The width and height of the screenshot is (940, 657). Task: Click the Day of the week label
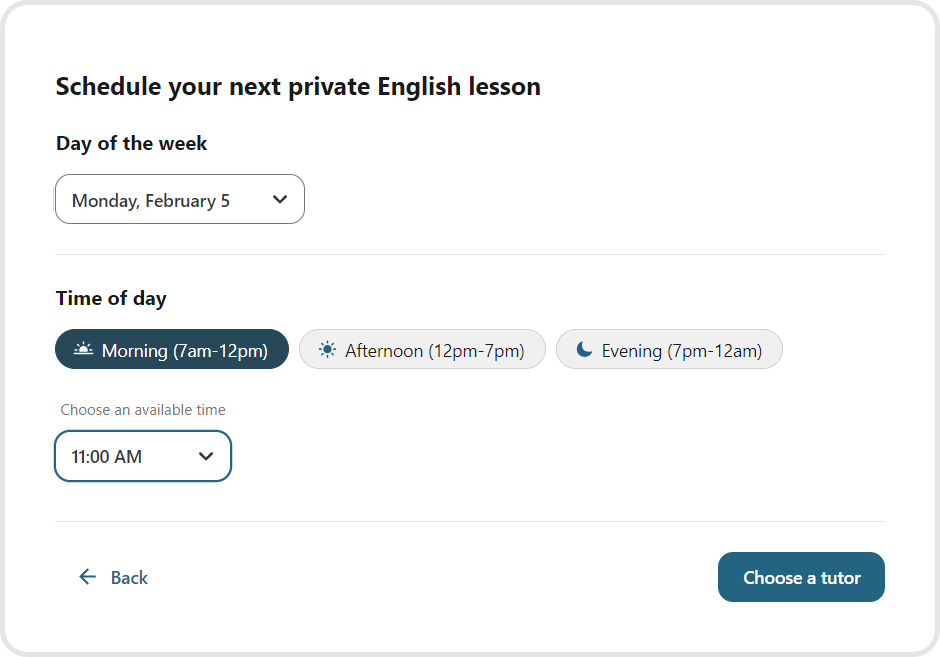[x=132, y=143]
